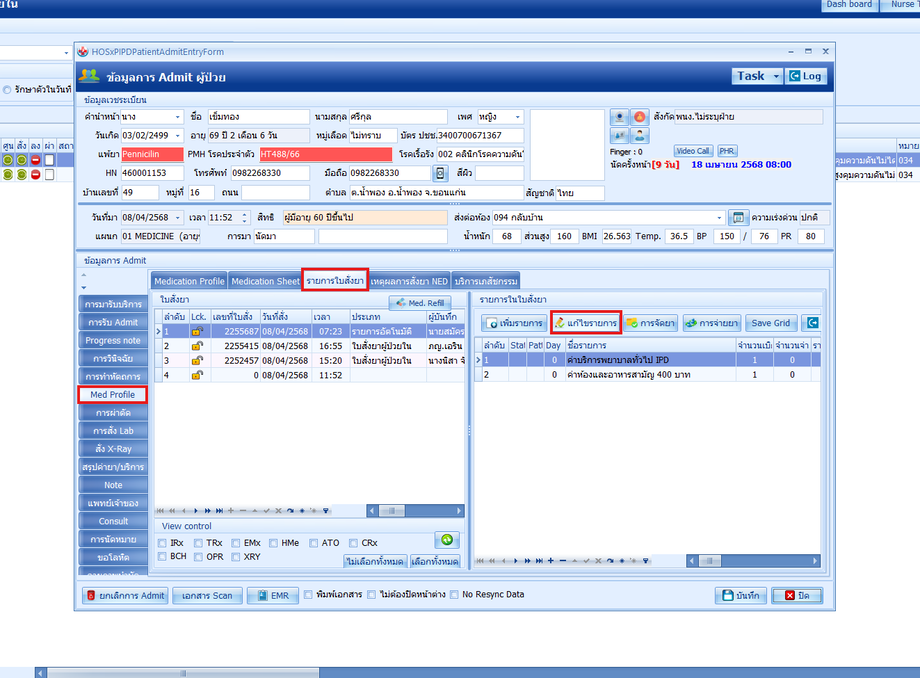This screenshot has width=920, height=678.
Task: Open the Log panel button
Action: [x=806, y=76]
